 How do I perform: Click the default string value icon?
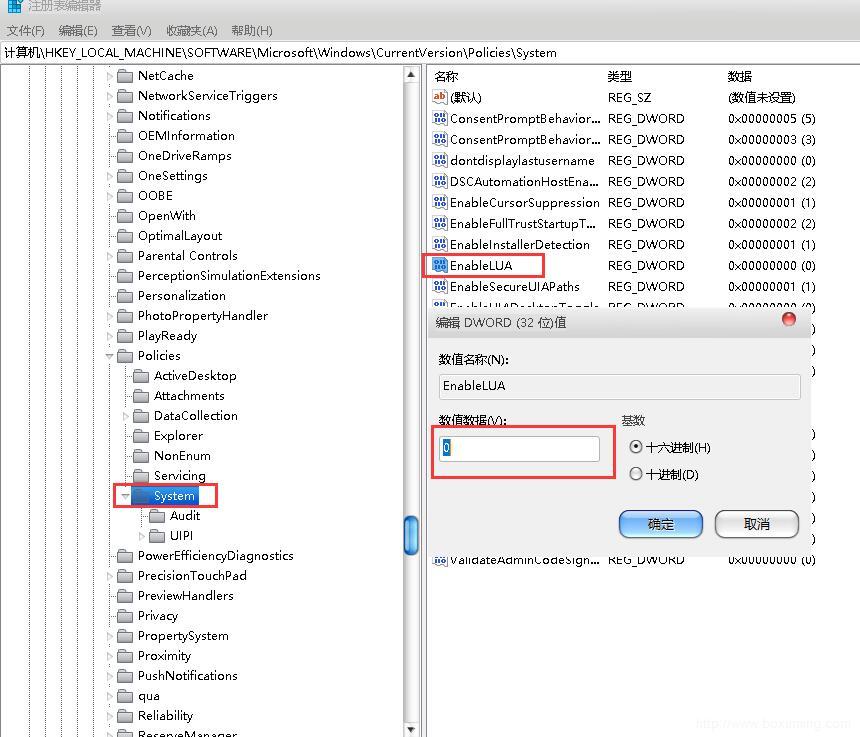click(440, 97)
